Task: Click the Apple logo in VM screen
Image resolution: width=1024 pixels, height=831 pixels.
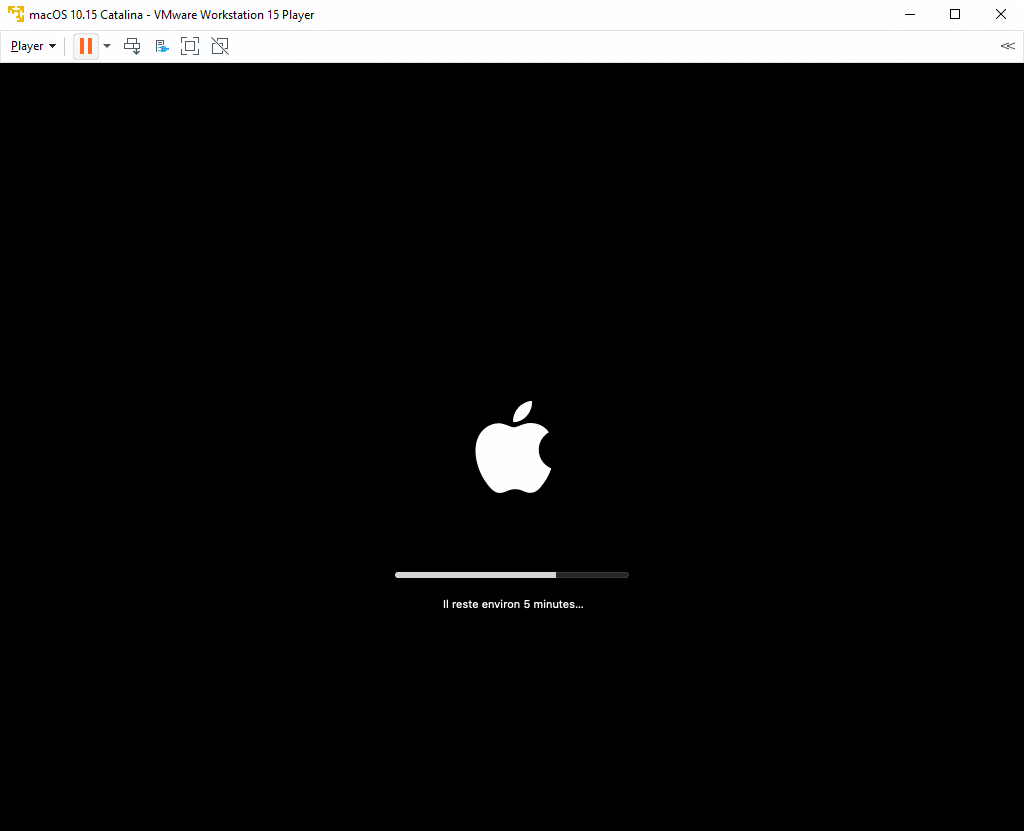Action: [x=513, y=447]
